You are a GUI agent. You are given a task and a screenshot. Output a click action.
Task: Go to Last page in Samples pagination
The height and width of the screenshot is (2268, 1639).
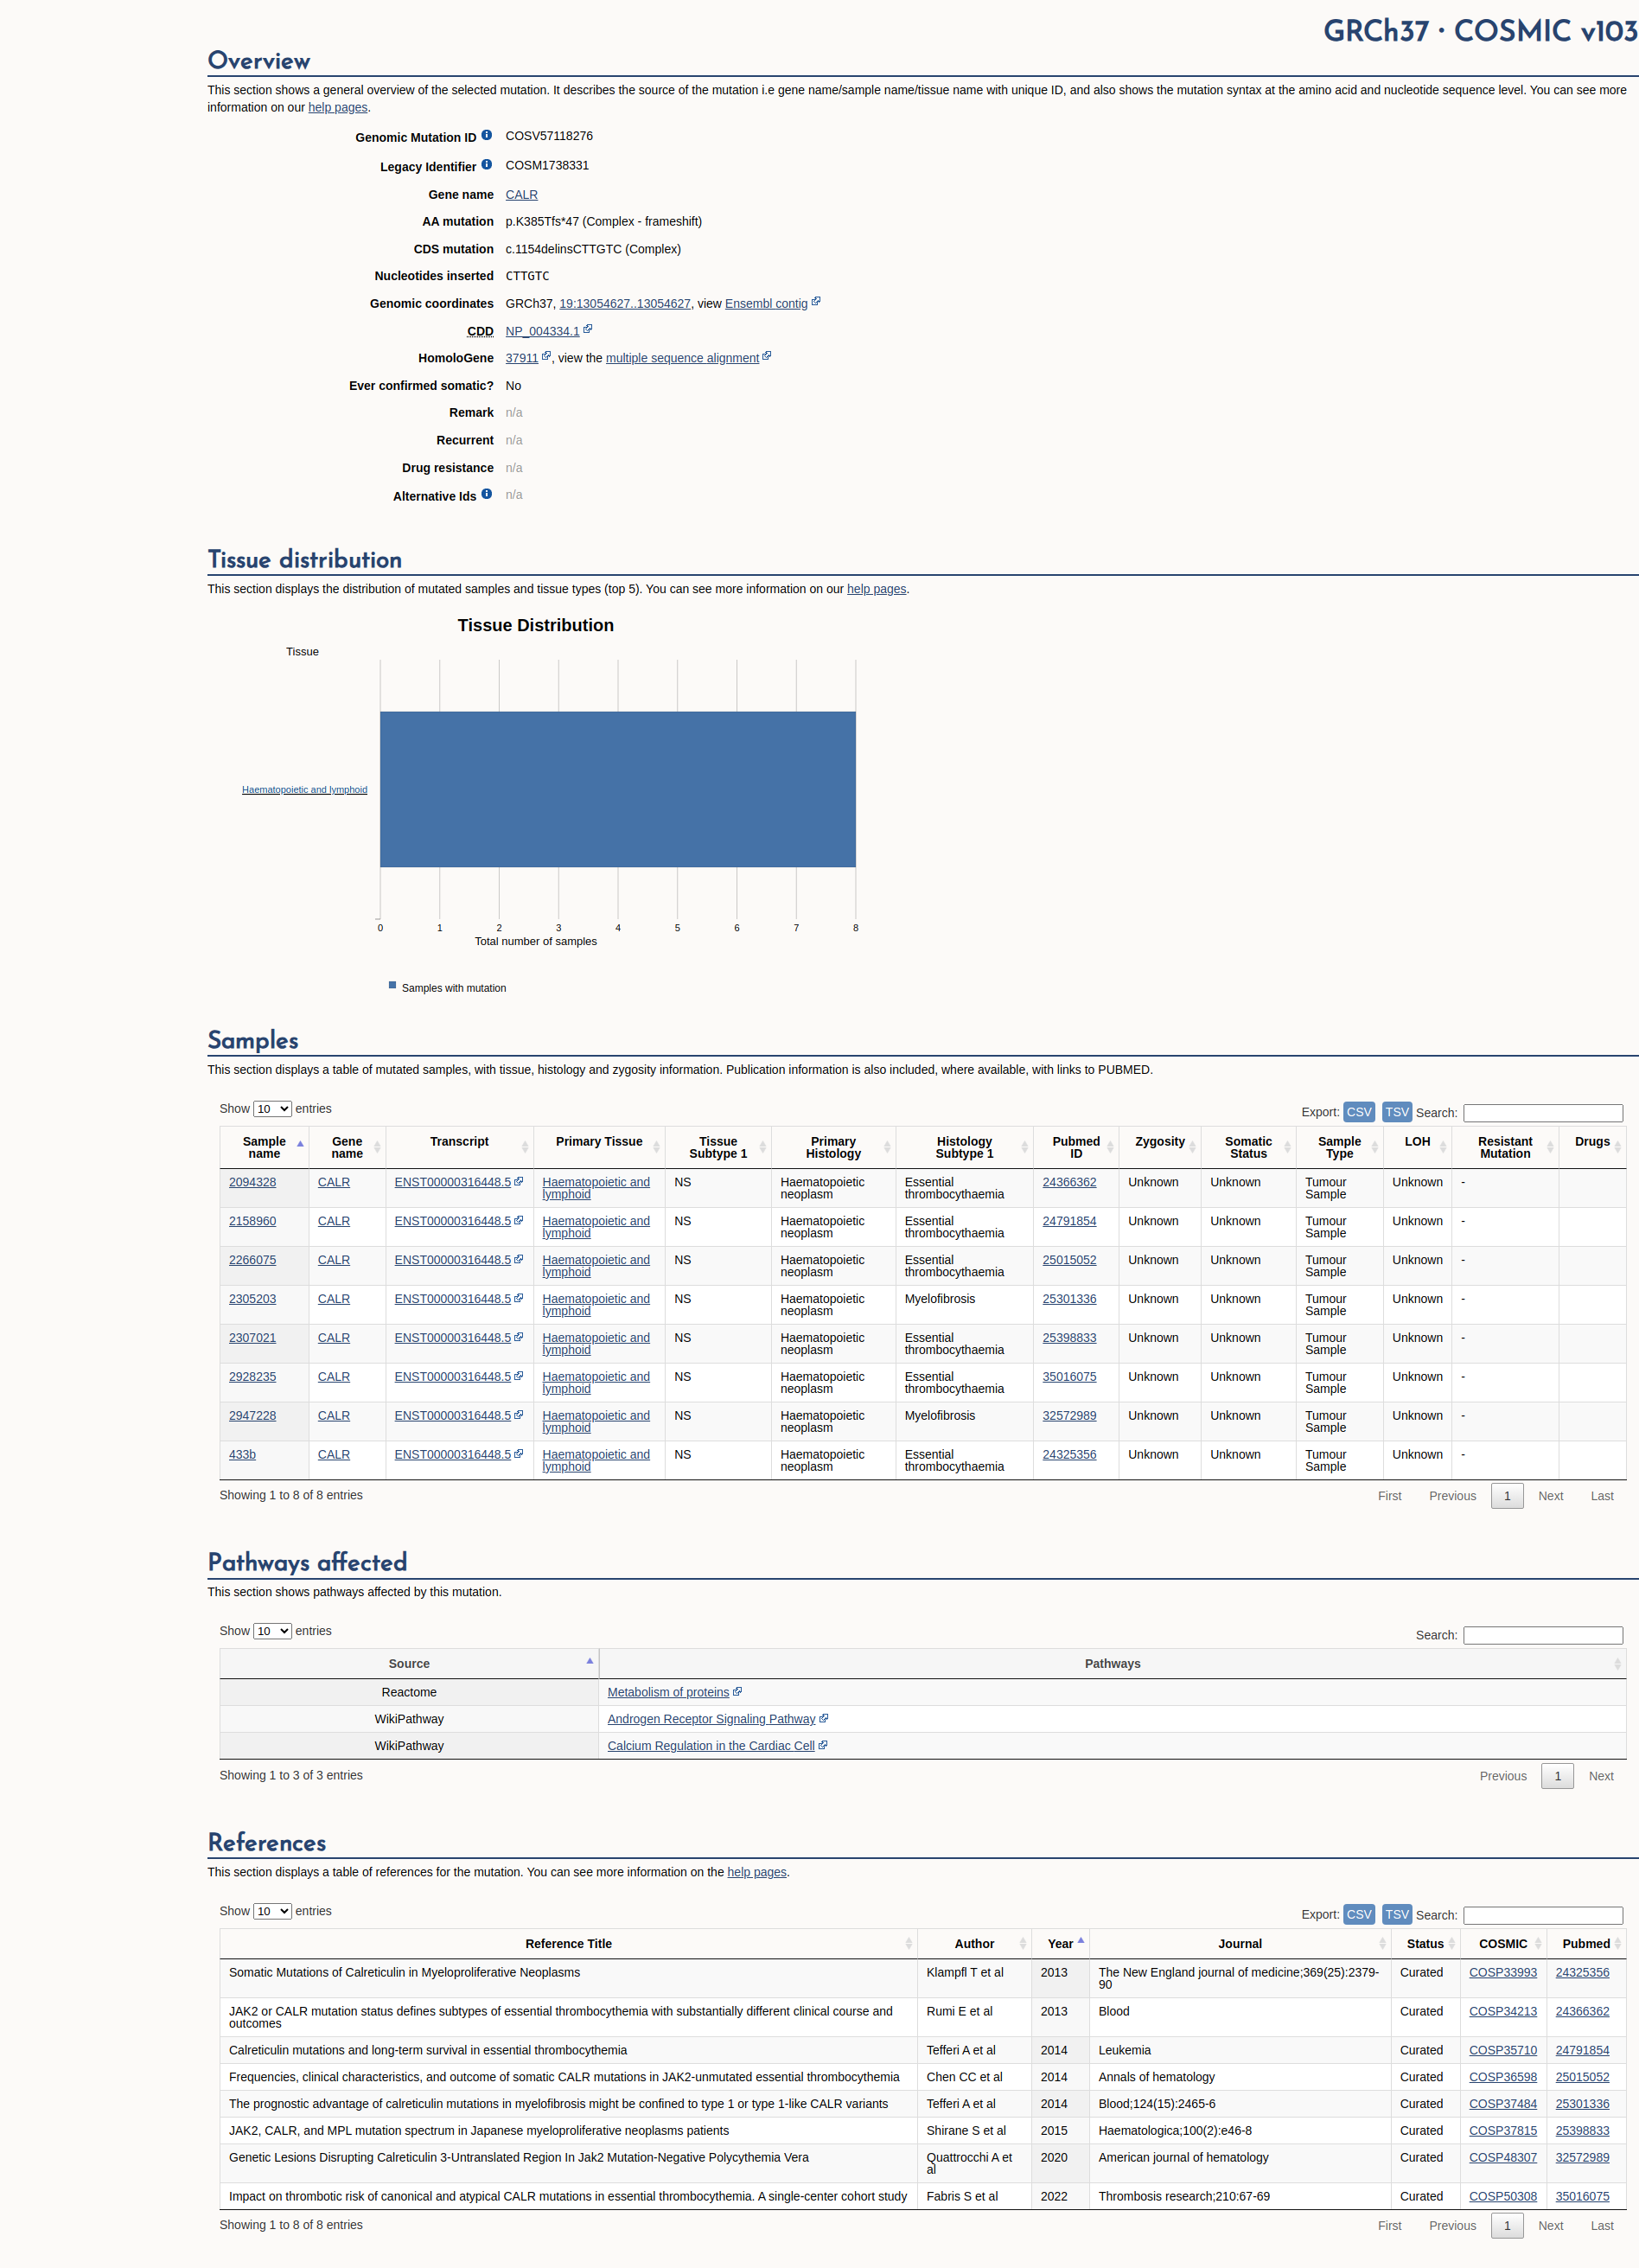click(1602, 1496)
